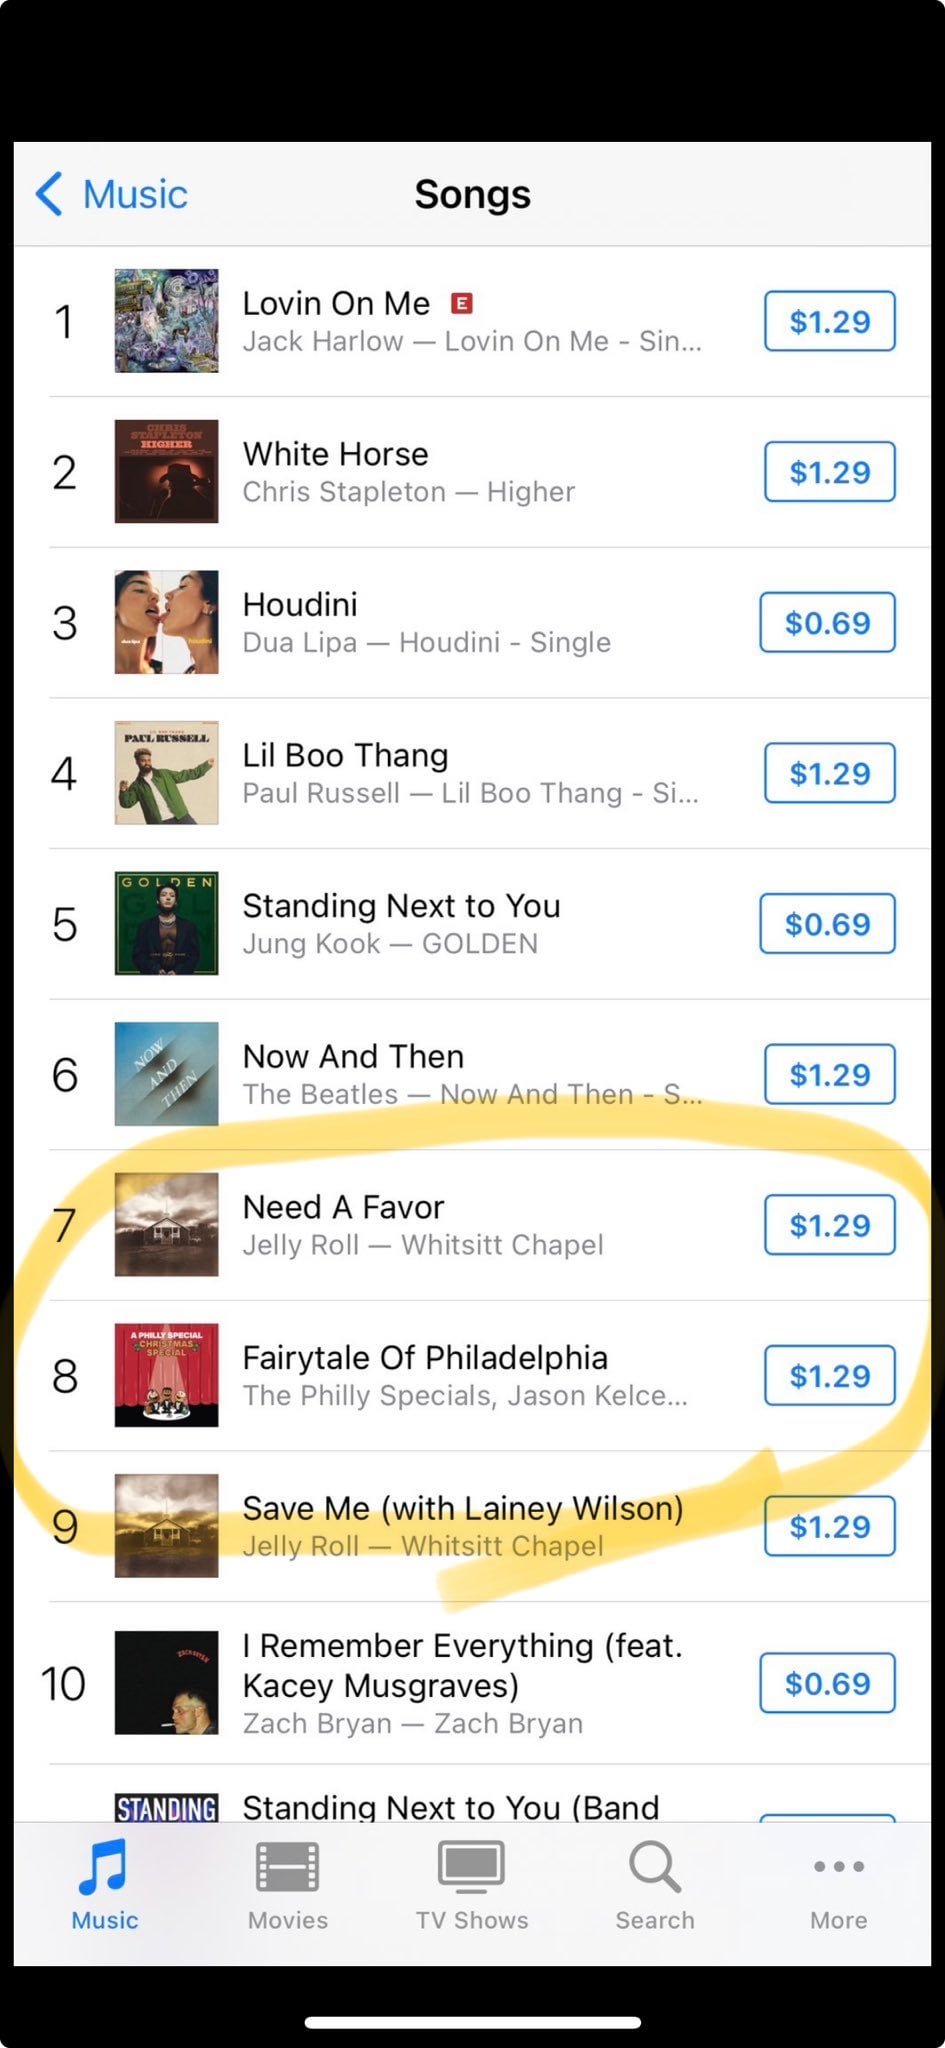945x2048 pixels.
Task: Open the More ellipsis icon
Action: click(x=838, y=1866)
